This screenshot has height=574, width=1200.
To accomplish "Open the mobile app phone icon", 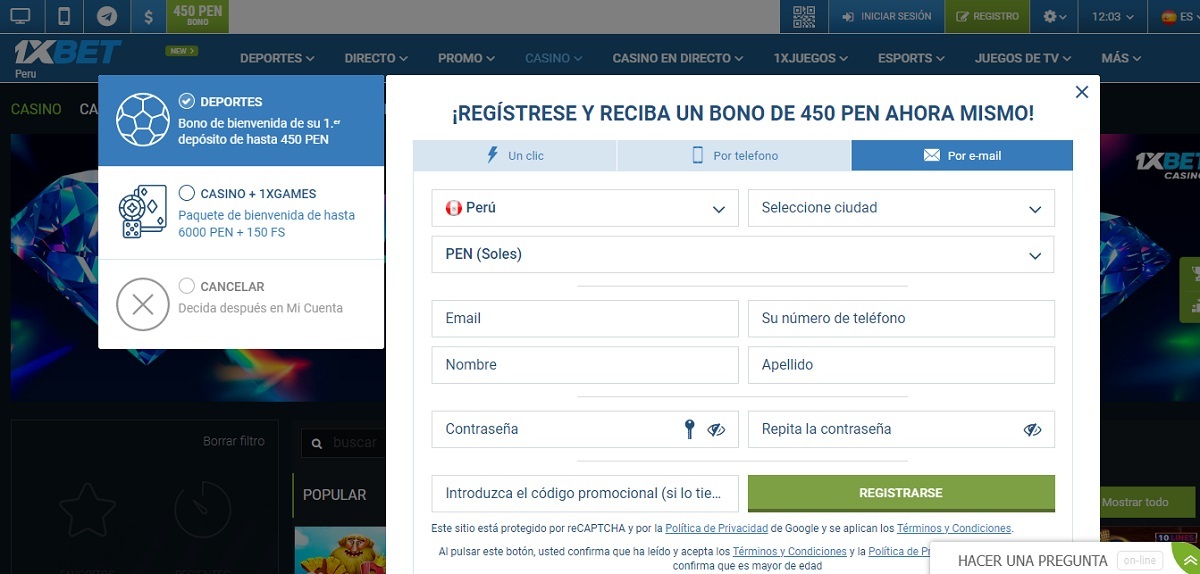I will coord(64,16).
